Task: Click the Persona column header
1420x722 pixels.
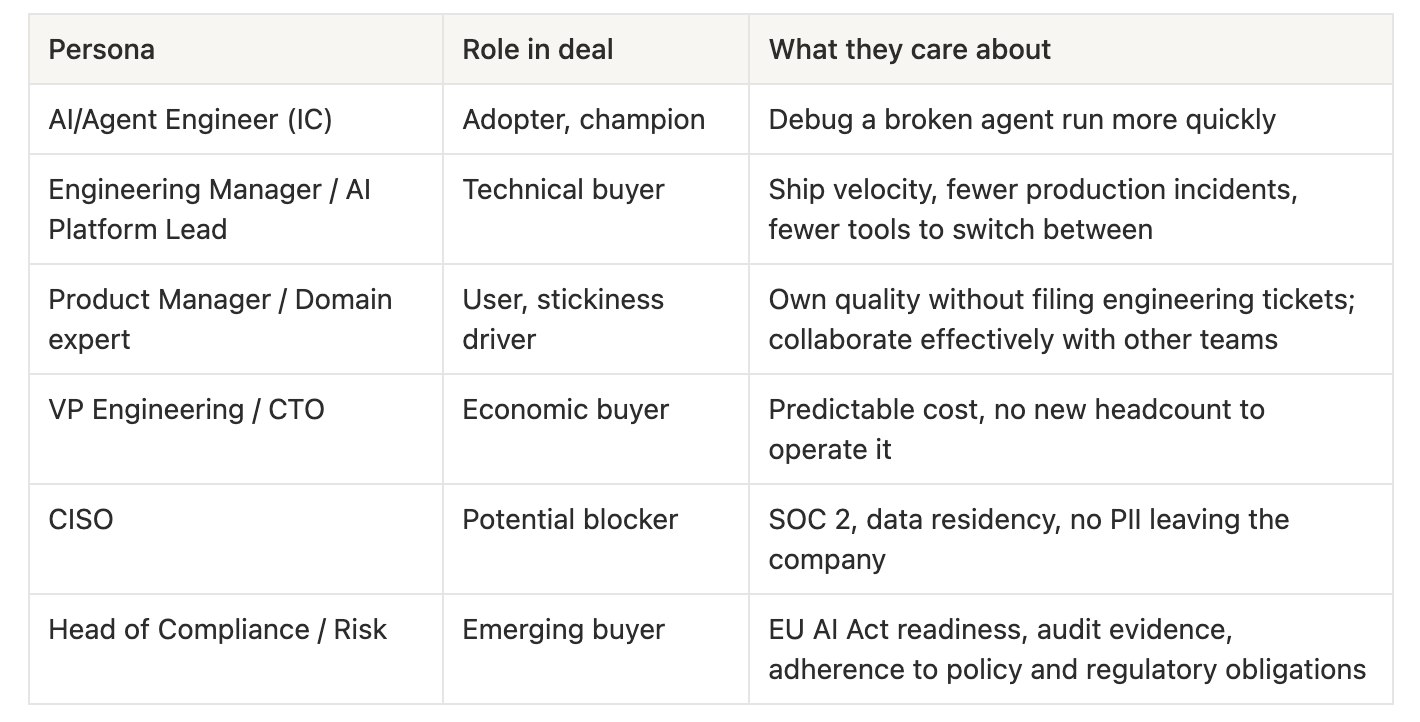Action: coord(236,49)
